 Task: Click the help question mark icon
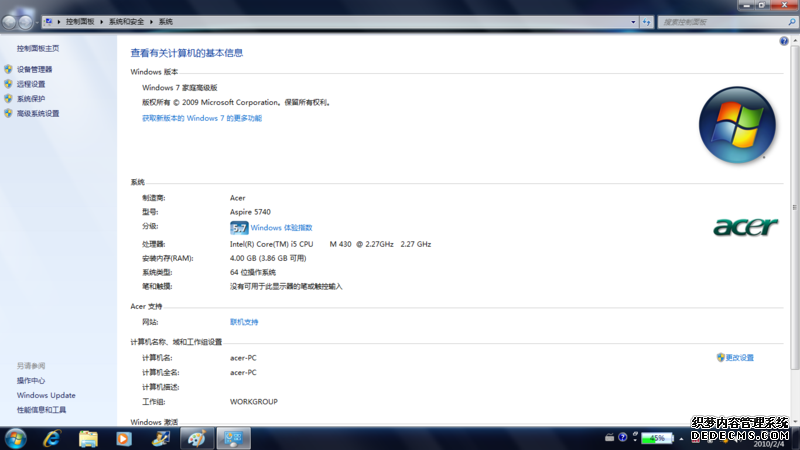click(x=784, y=41)
